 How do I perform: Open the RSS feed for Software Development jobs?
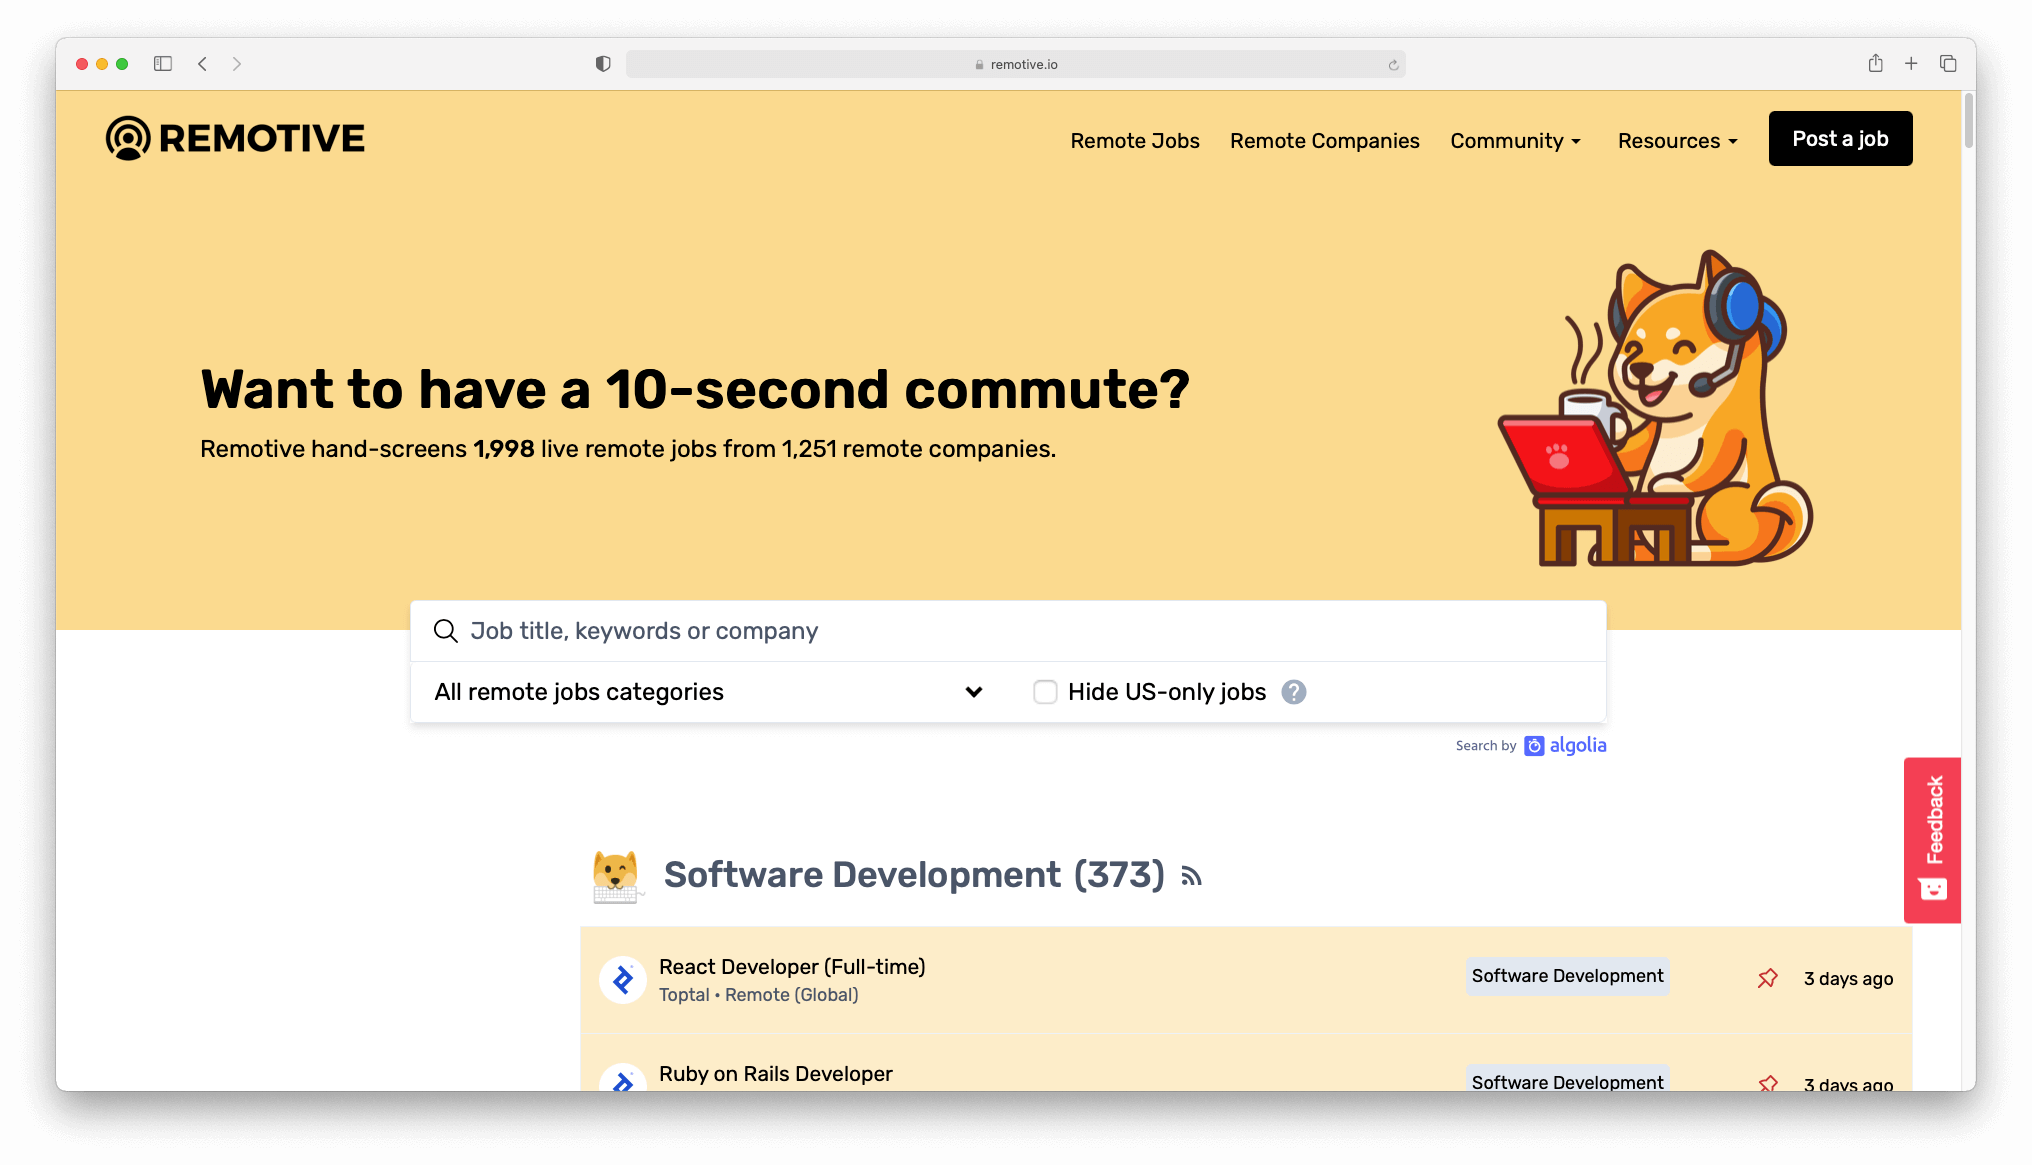[1191, 876]
